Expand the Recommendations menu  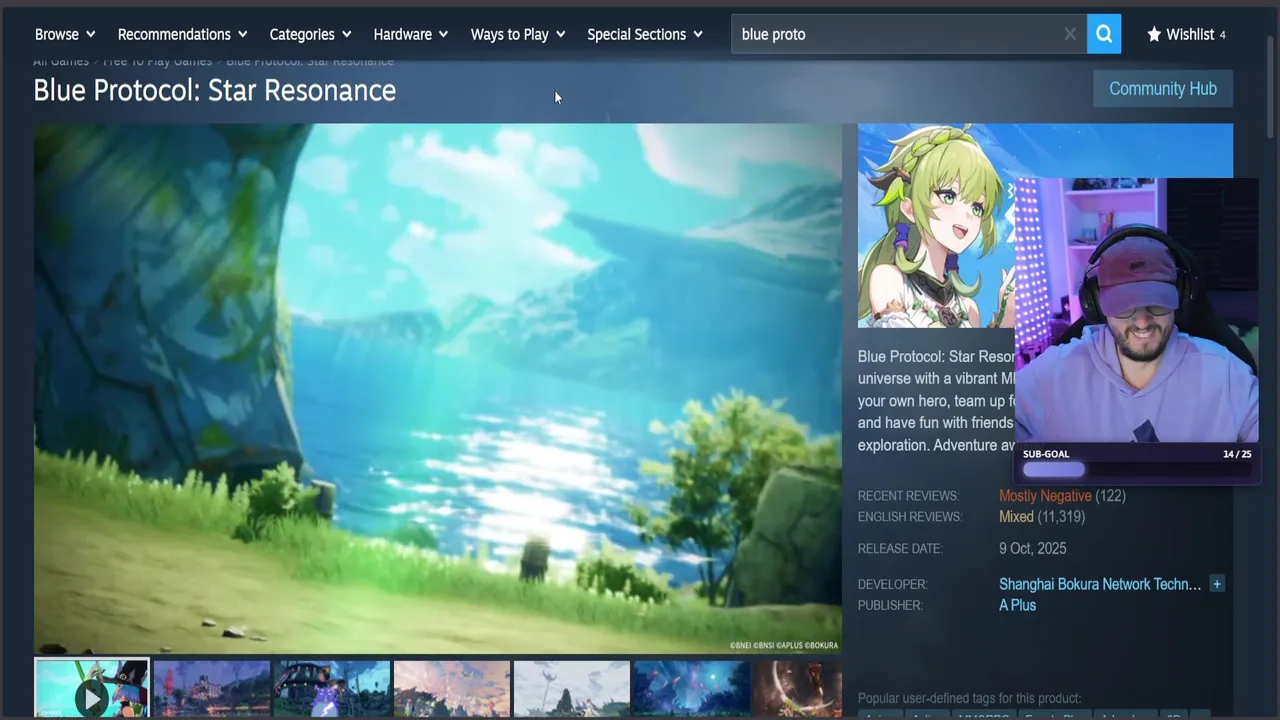coord(182,34)
